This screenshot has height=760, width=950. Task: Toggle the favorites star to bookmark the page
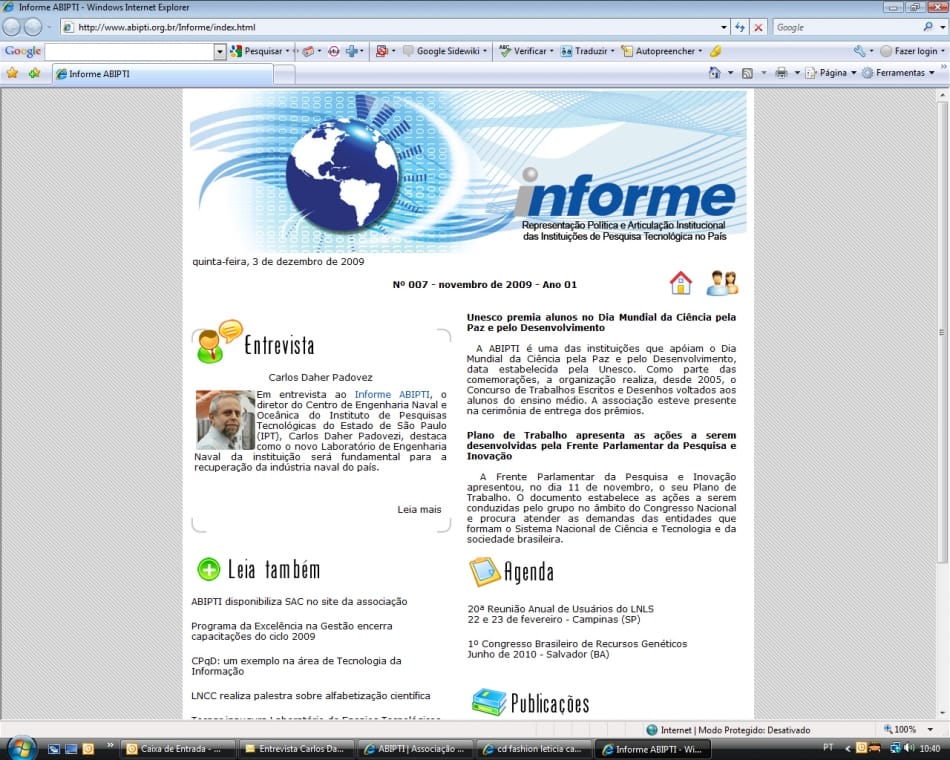13,72
